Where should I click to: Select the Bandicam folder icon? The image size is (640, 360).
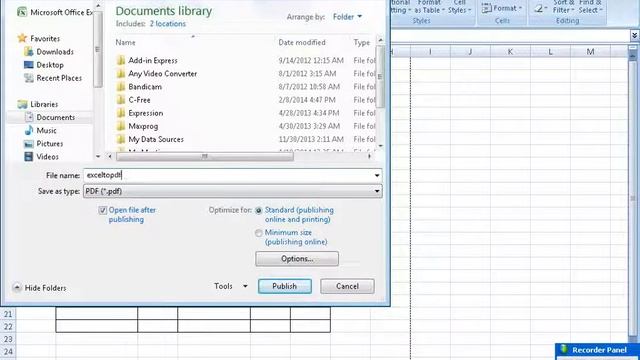click(120, 87)
